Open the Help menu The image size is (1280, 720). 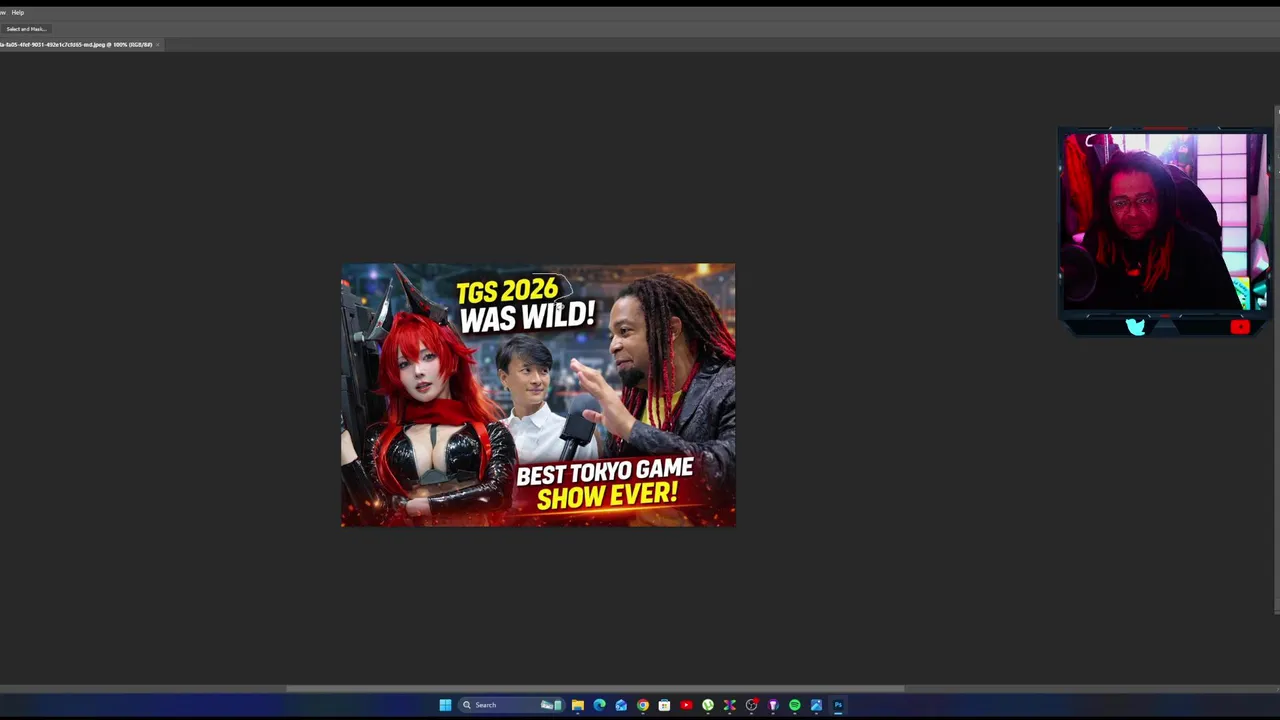[17, 12]
